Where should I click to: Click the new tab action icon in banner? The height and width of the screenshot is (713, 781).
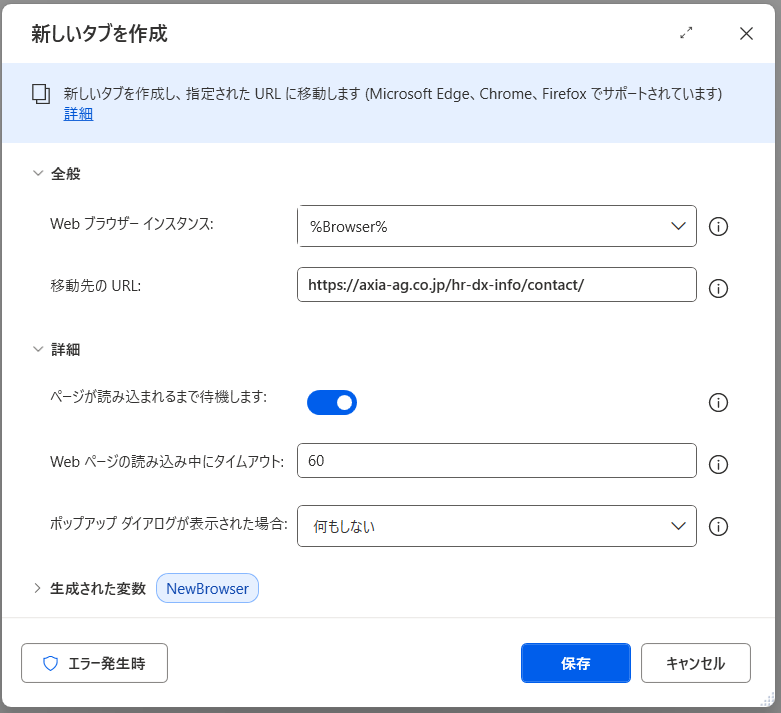click(x=41, y=94)
